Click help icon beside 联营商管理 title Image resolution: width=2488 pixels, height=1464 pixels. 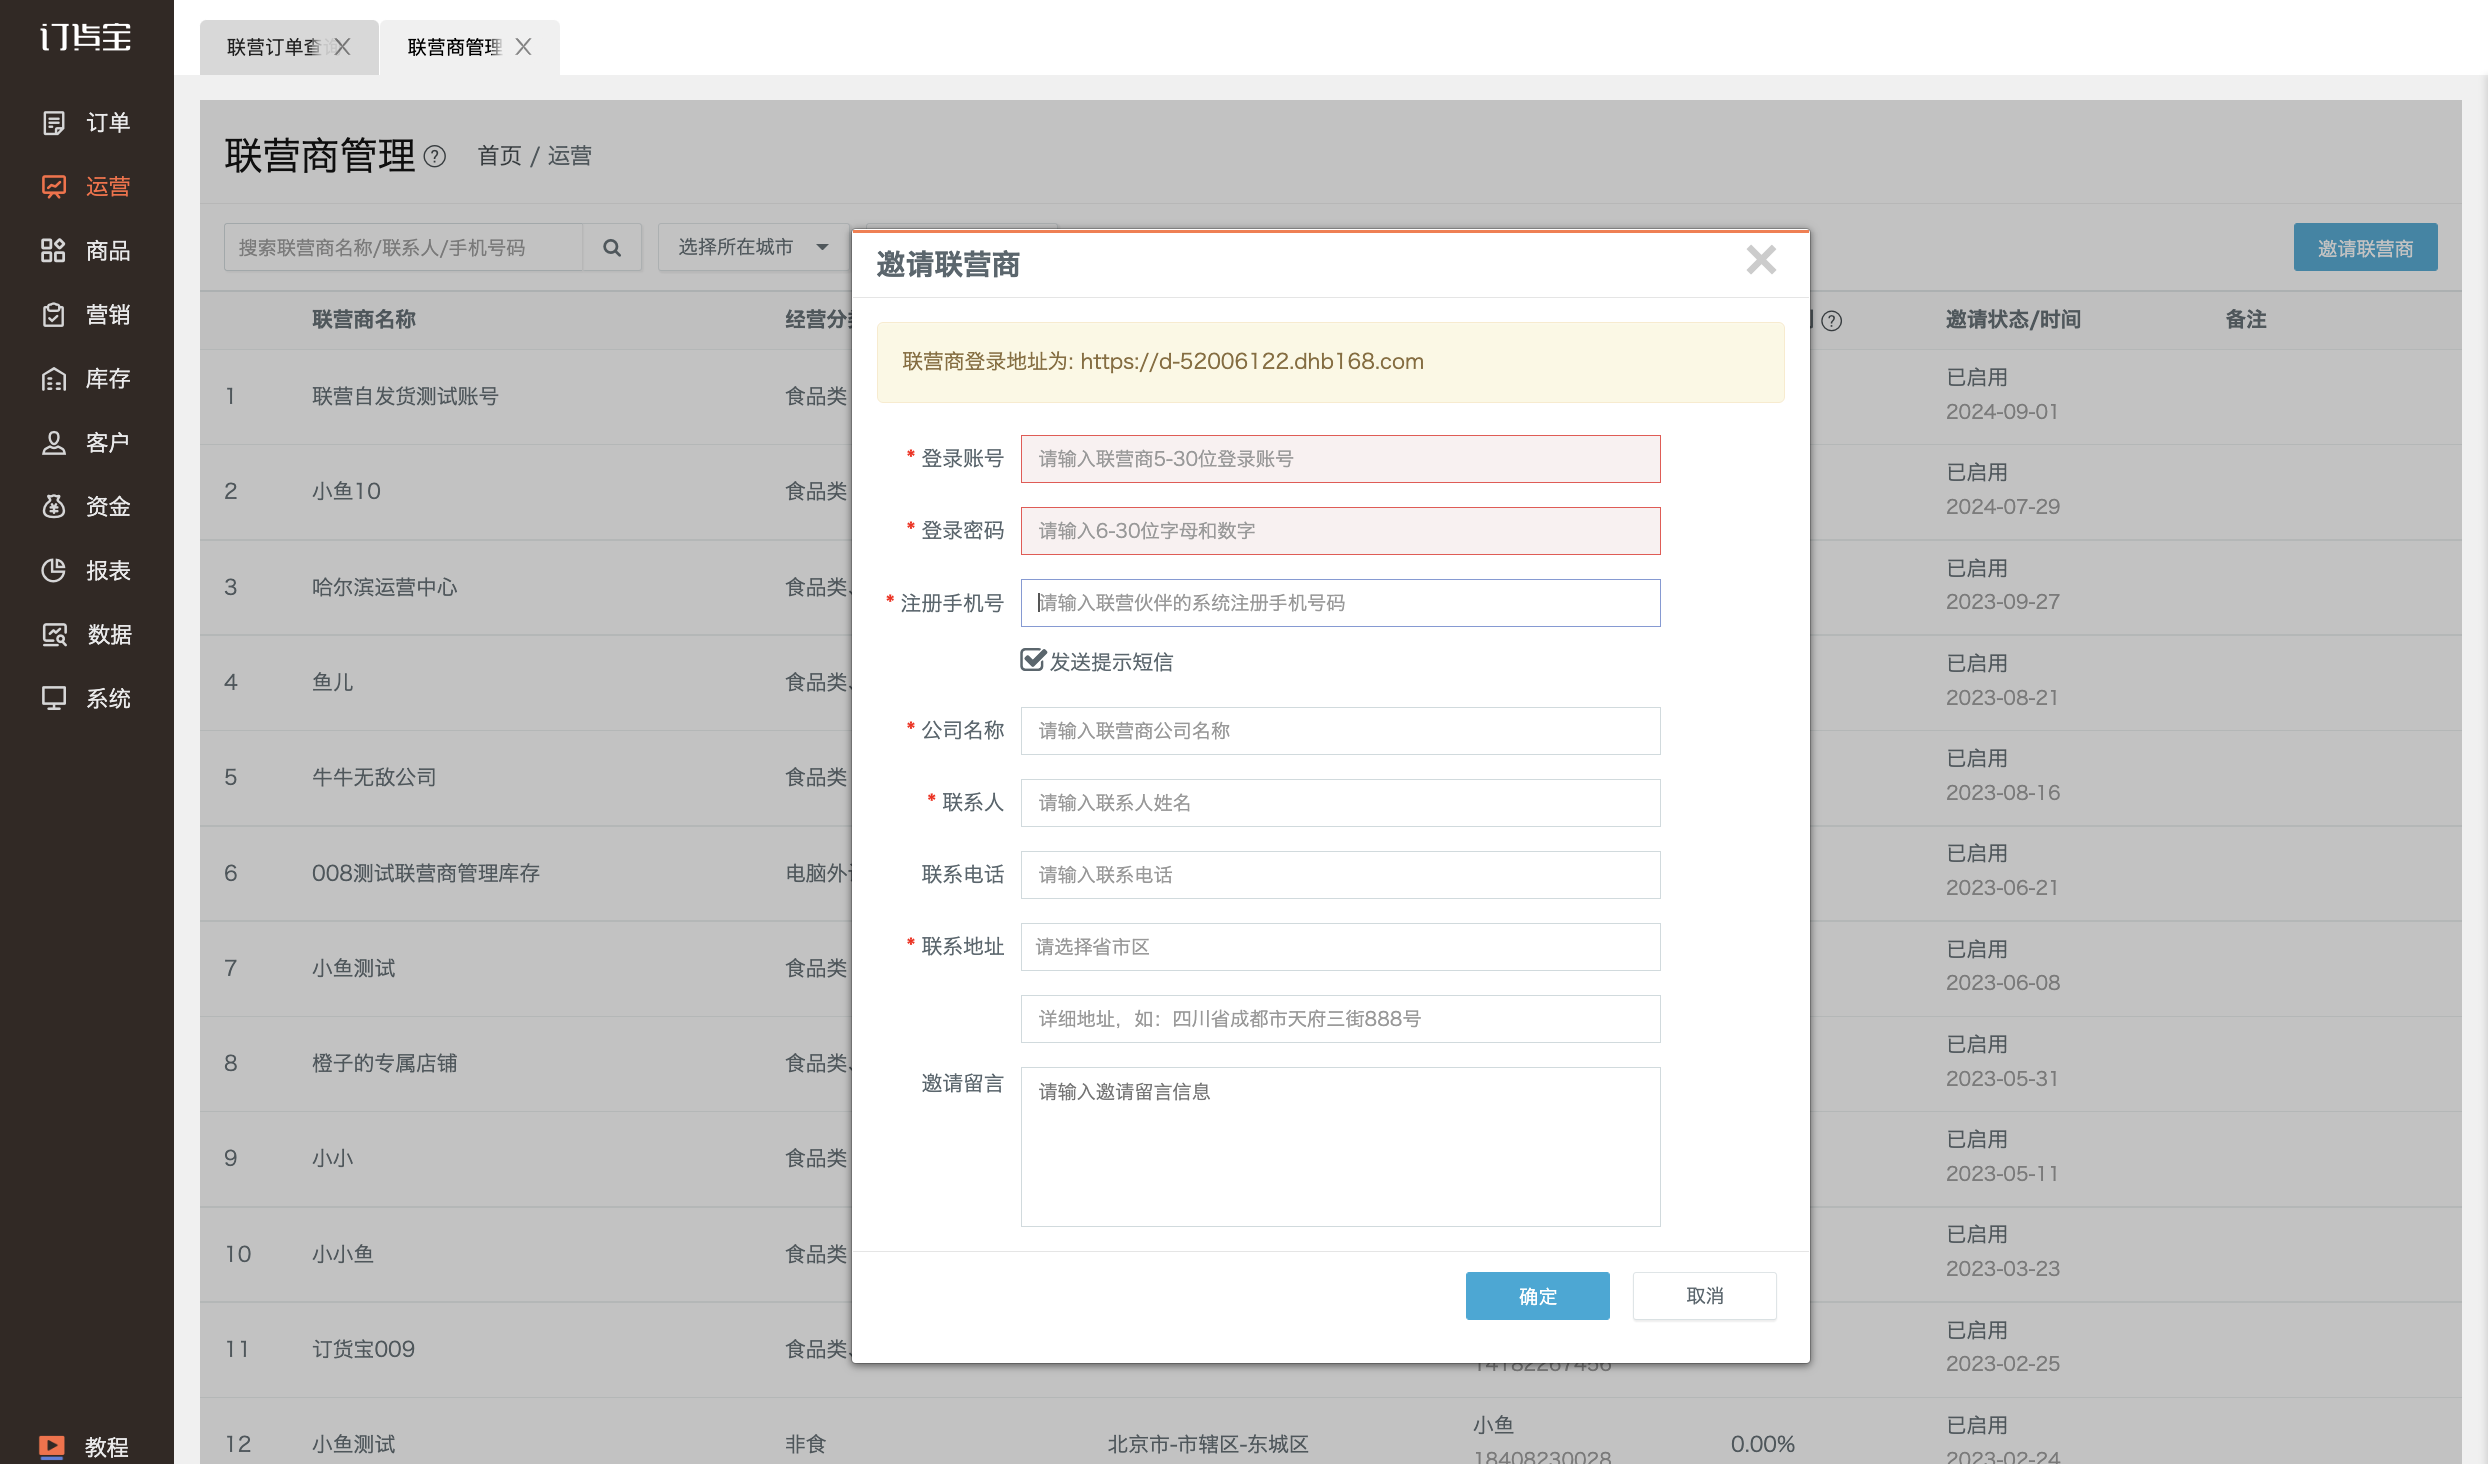pyautogui.click(x=435, y=157)
